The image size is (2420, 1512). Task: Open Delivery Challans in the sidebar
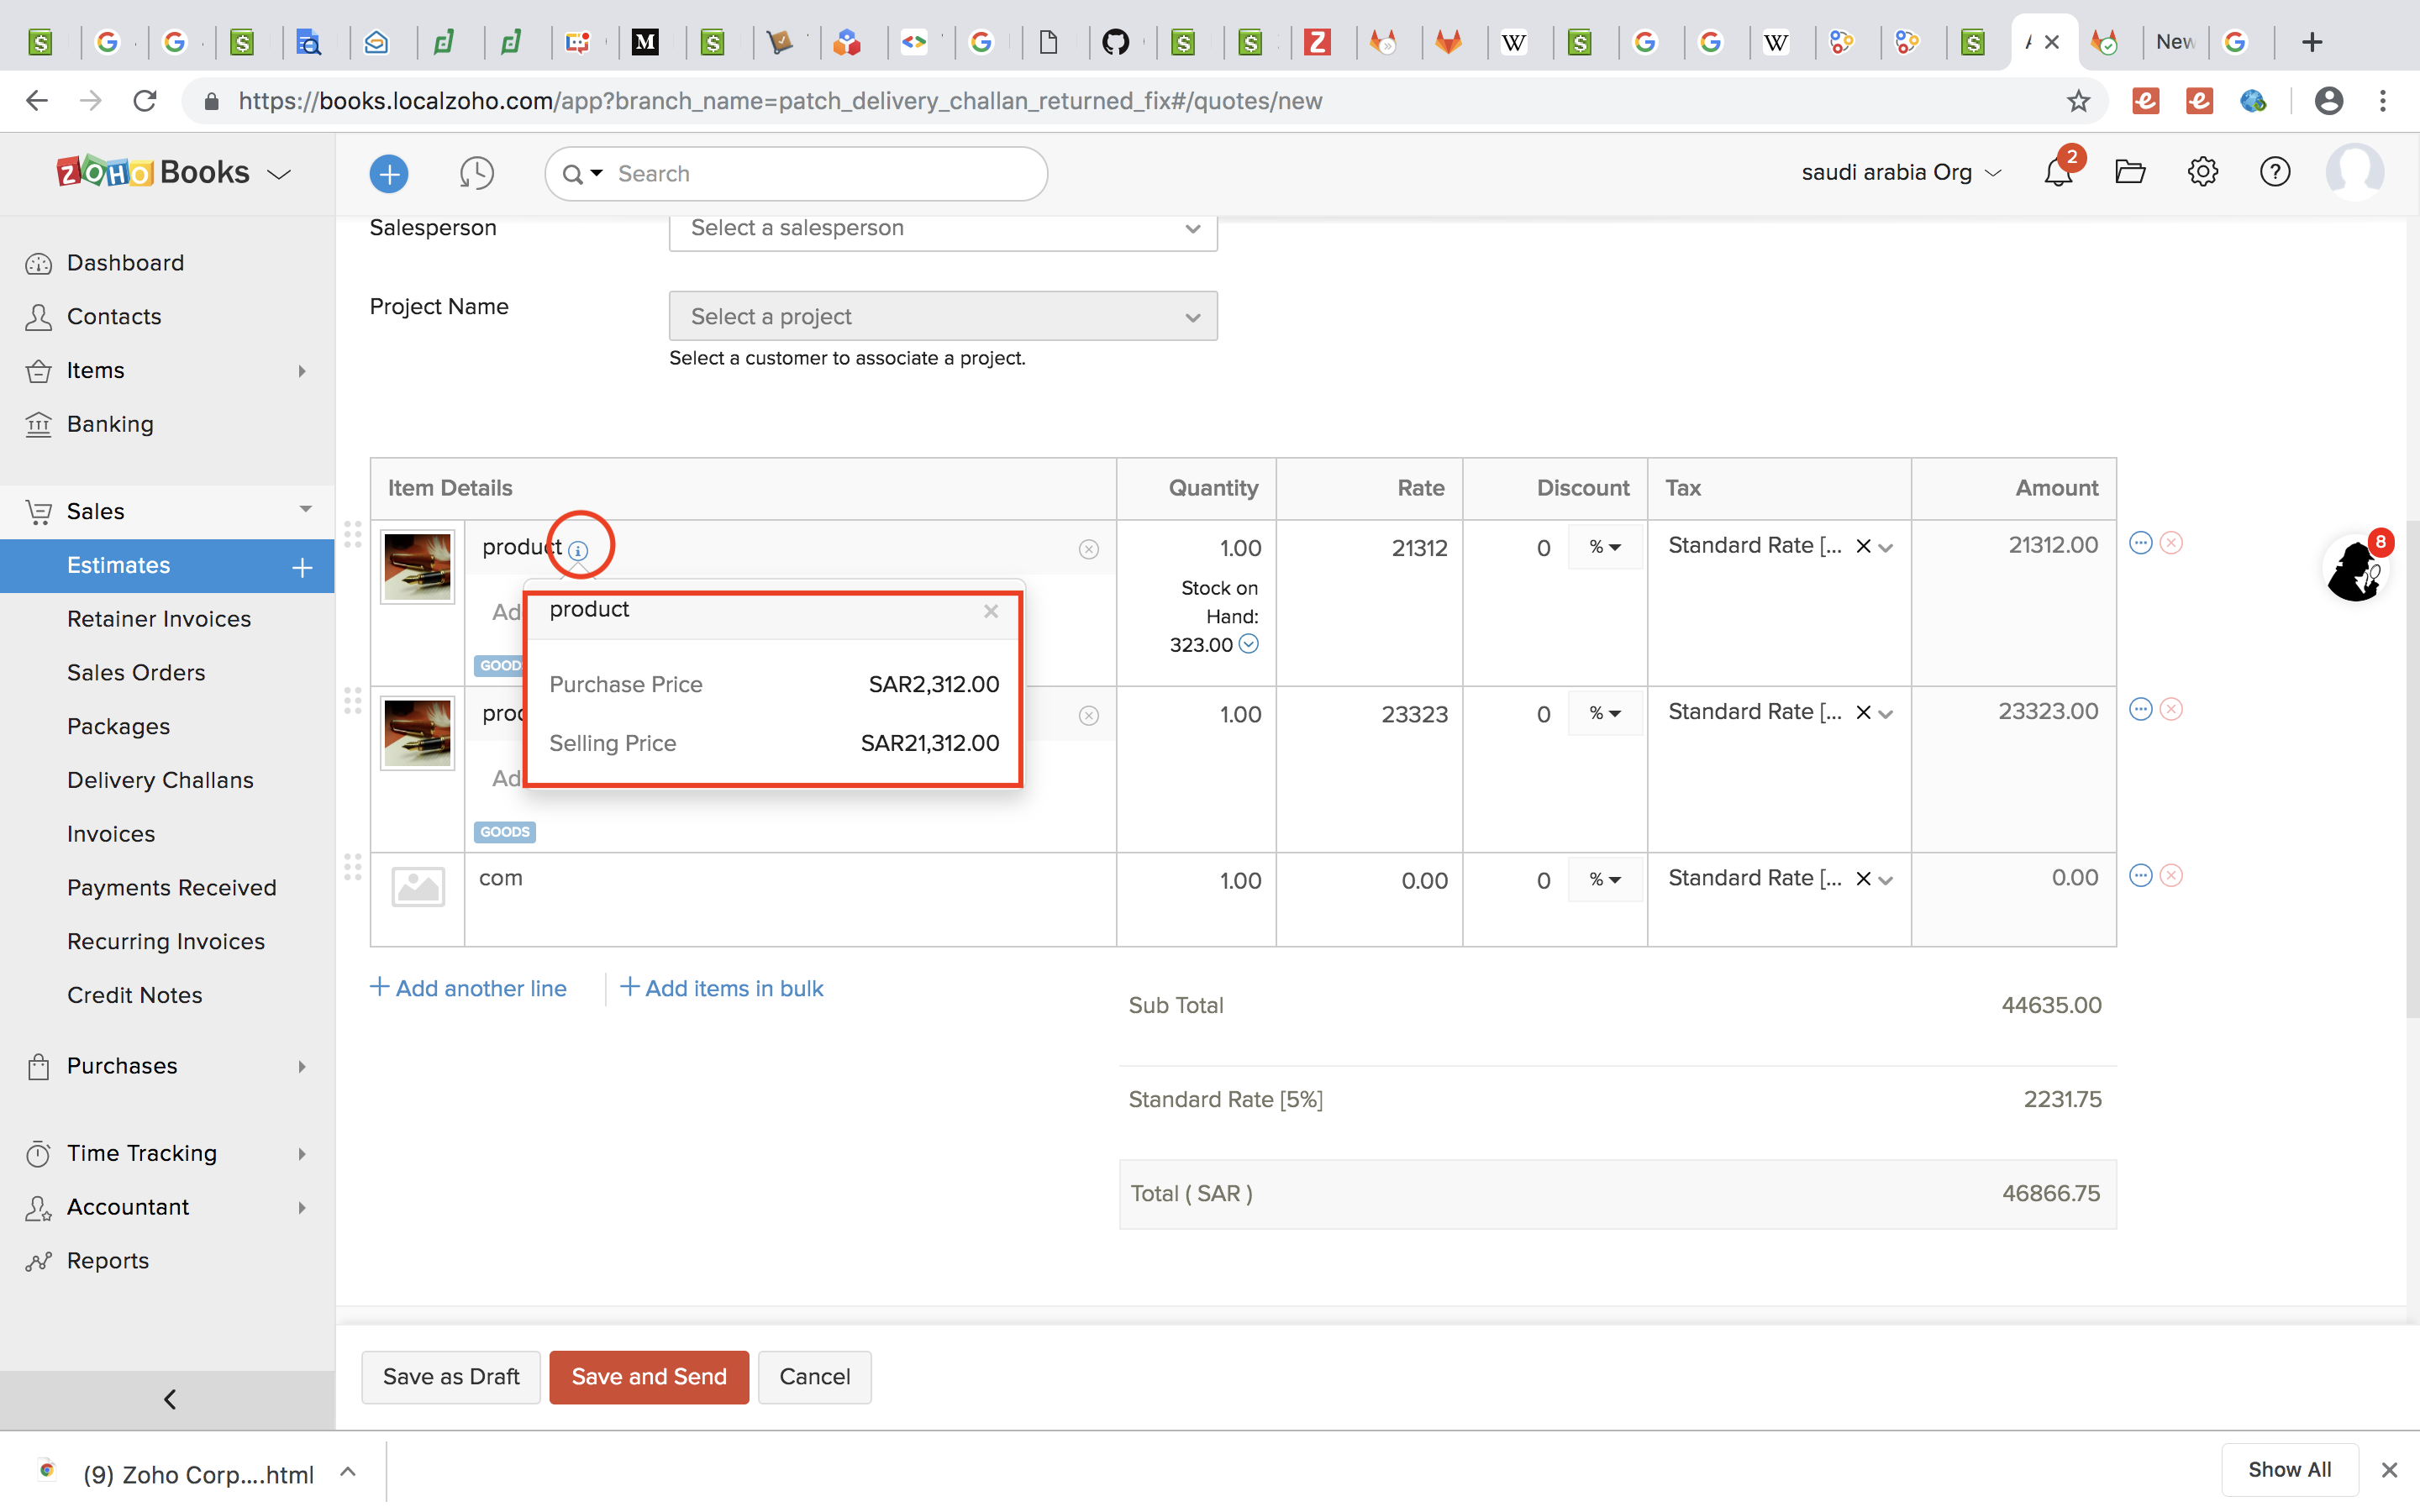tap(160, 780)
